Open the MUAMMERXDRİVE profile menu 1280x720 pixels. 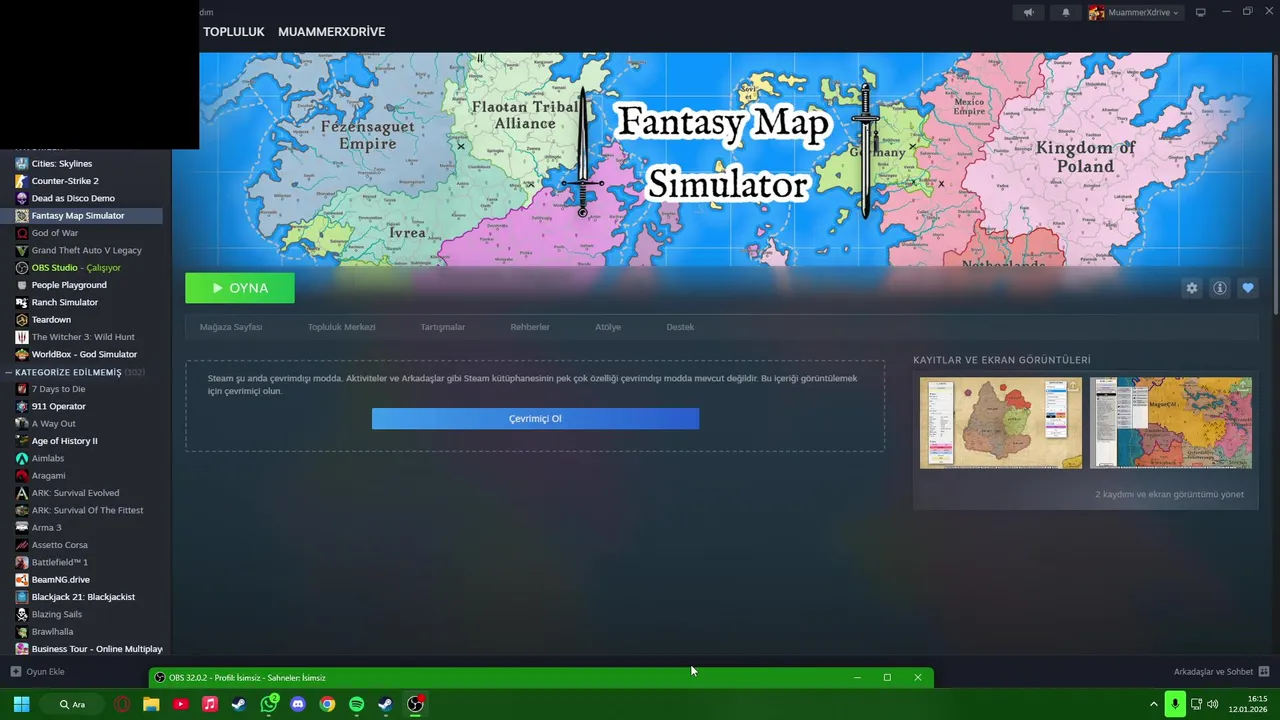(x=331, y=32)
